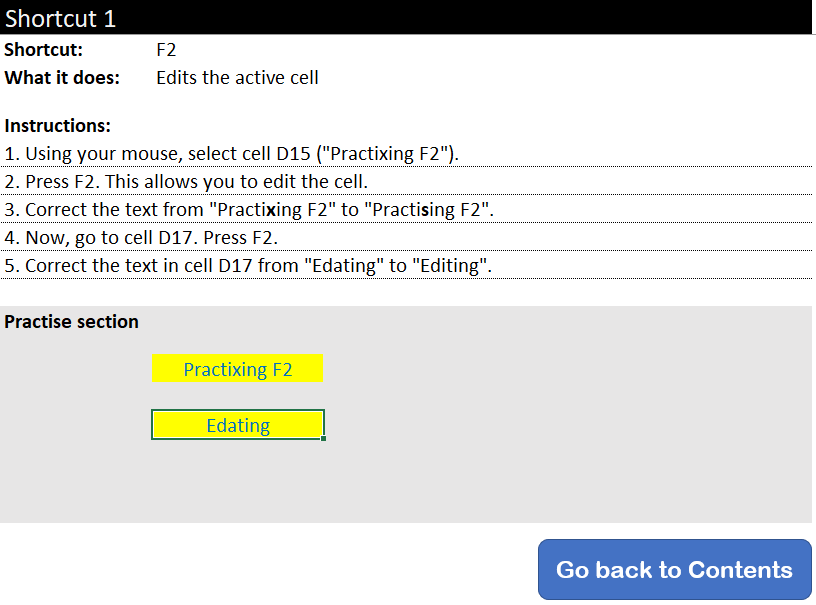
Task: Select instruction 2, "Press F2" to edit
Action: pyautogui.click(x=187, y=182)
